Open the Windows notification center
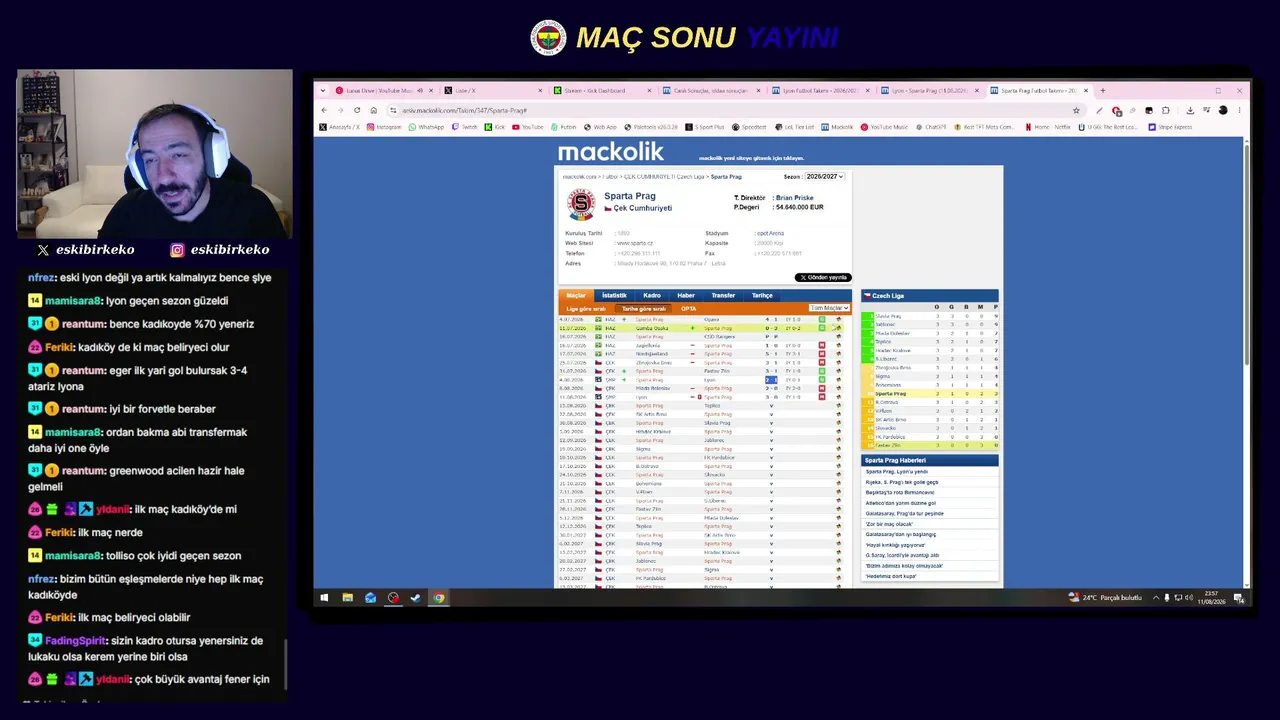 tap(1238, 598)
